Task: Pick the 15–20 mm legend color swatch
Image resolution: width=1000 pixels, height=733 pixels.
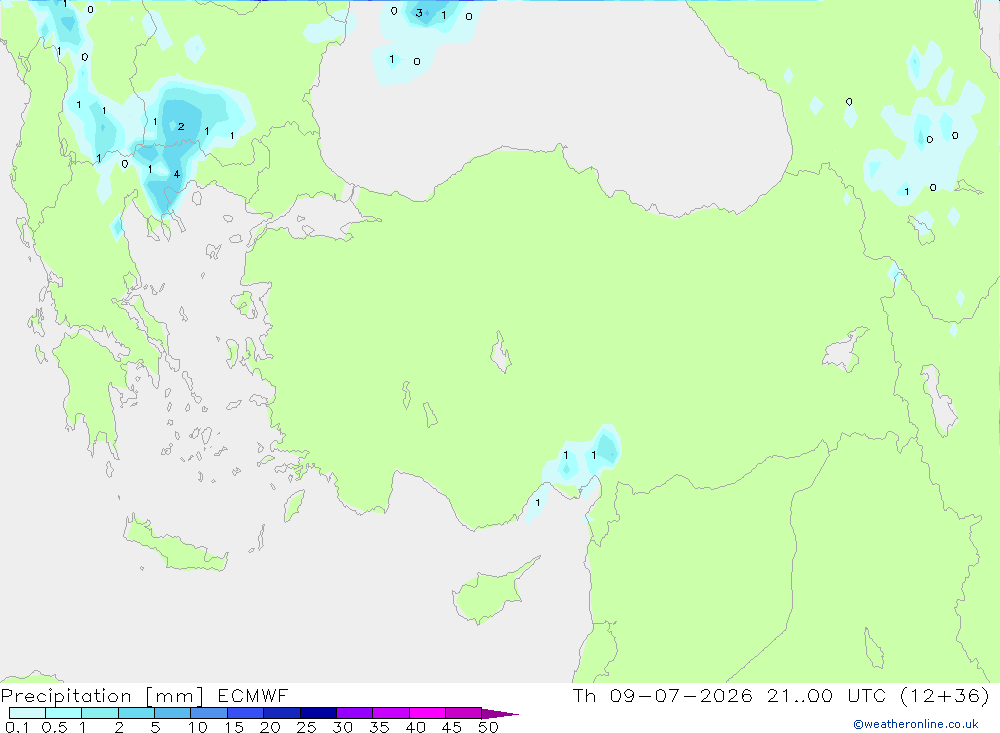Action: [246, 713]
